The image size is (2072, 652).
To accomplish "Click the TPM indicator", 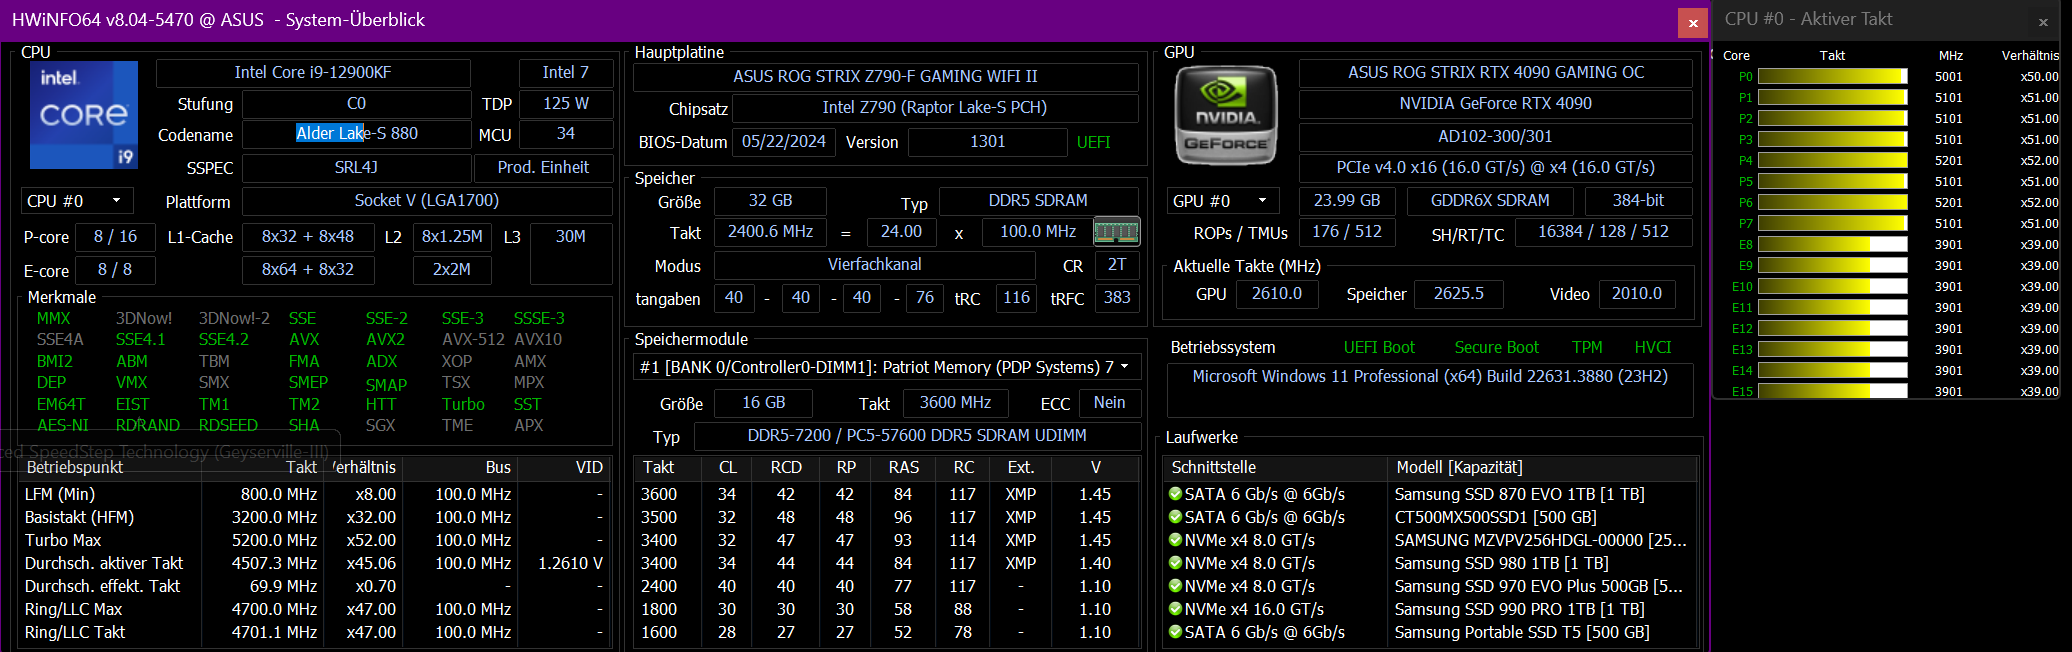I will point(1586,347).
